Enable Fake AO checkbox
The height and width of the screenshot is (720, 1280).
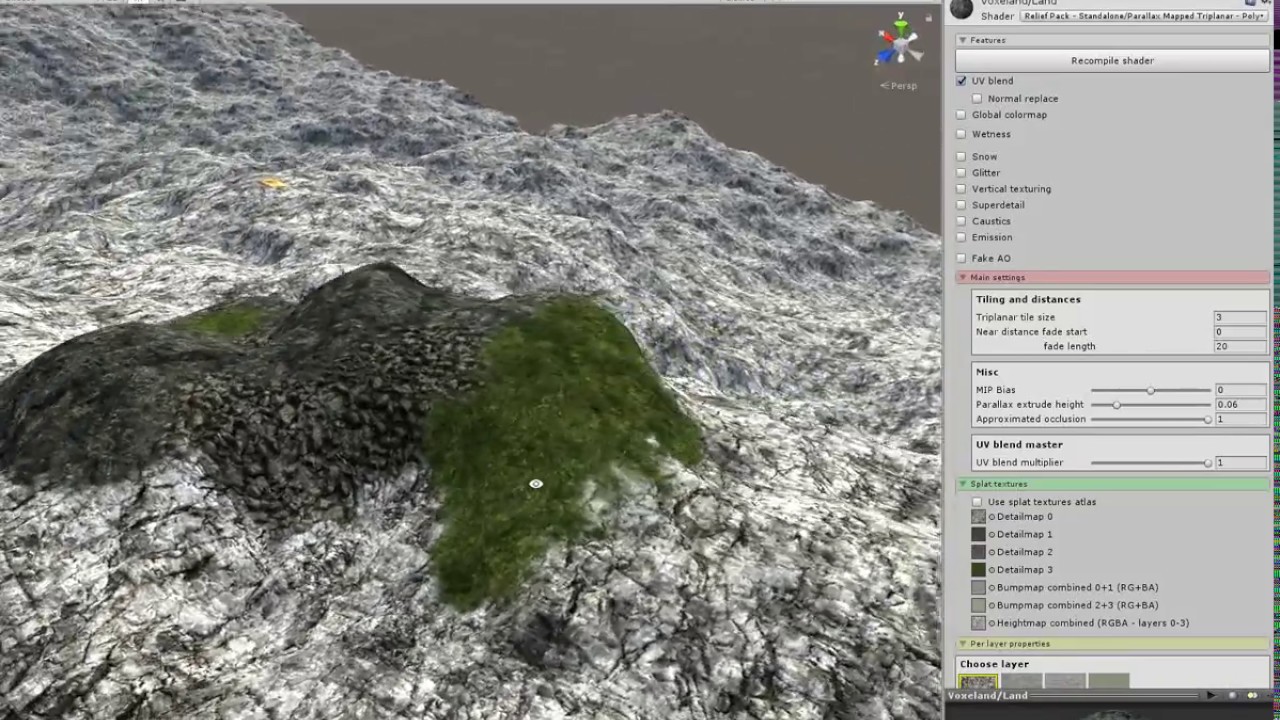pos(962,259)
